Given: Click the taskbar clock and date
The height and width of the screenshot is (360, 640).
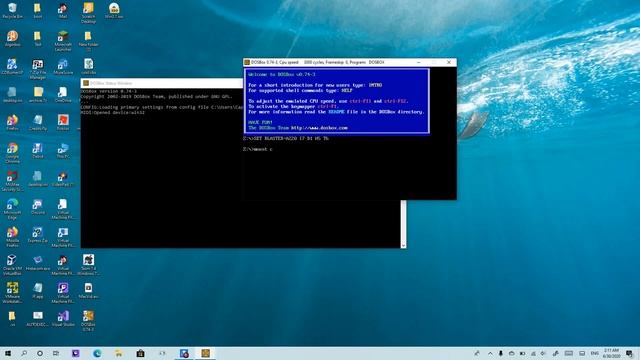Looking at the screenshot, I should point(611,353).
